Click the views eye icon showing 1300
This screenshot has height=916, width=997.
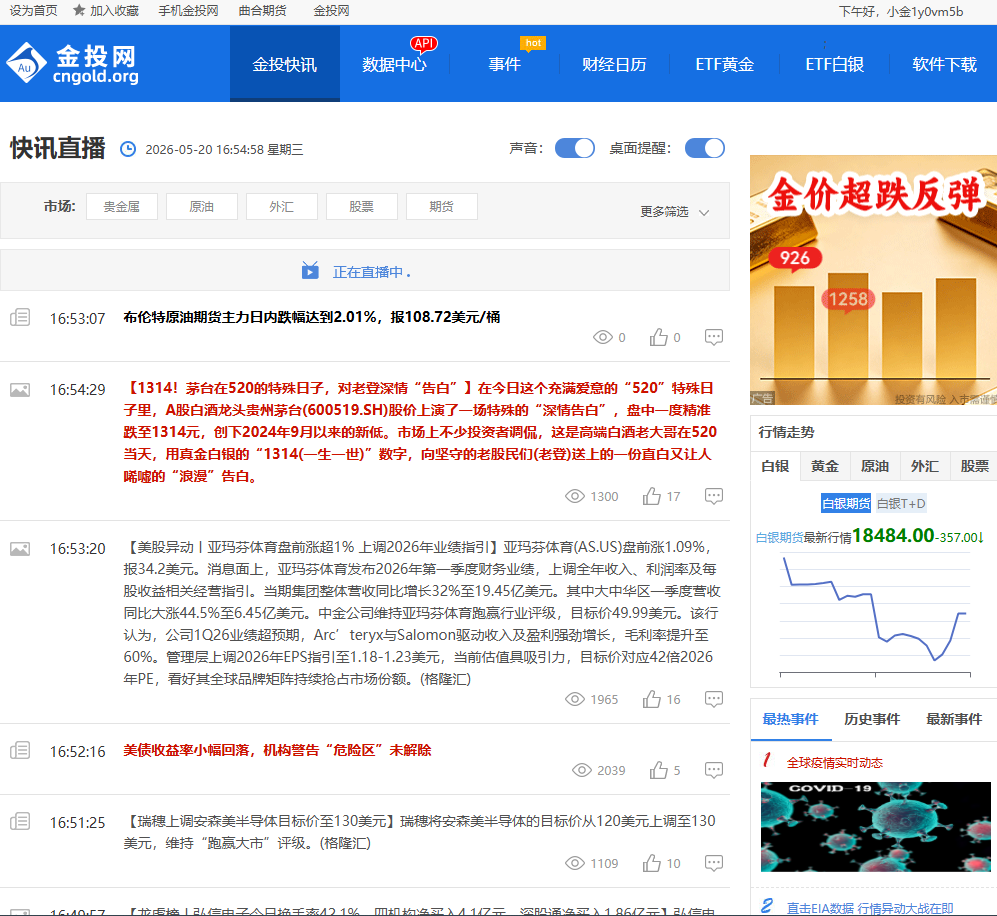coord(575,496)
